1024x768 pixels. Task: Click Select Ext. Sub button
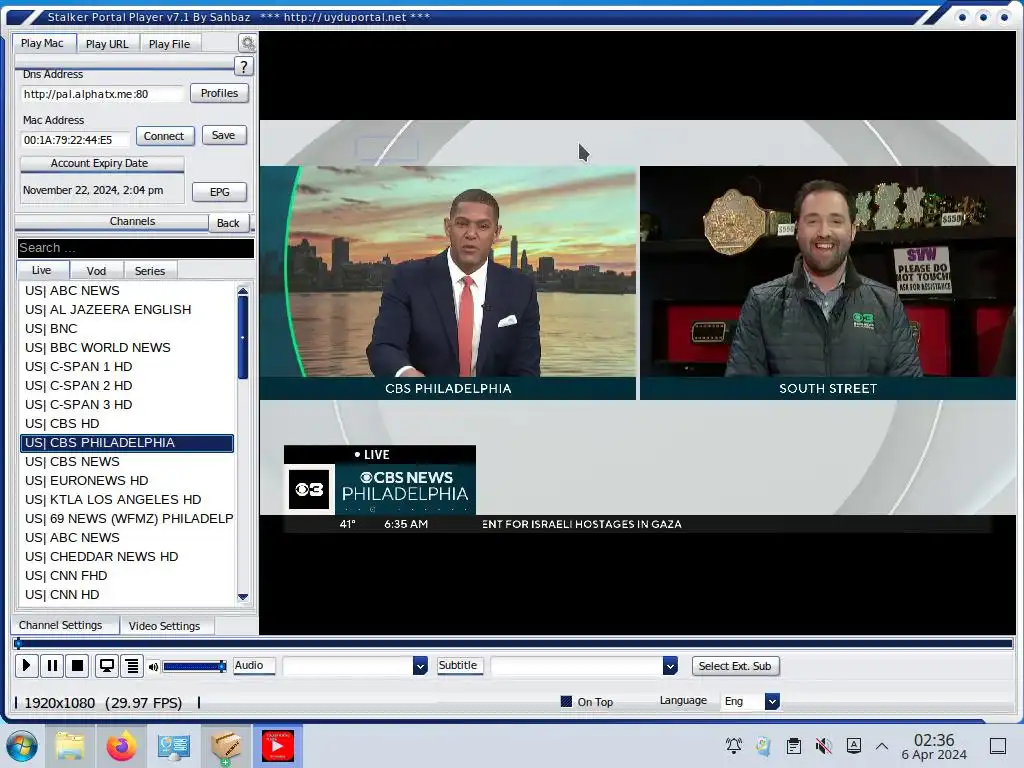tap(735, 666)
